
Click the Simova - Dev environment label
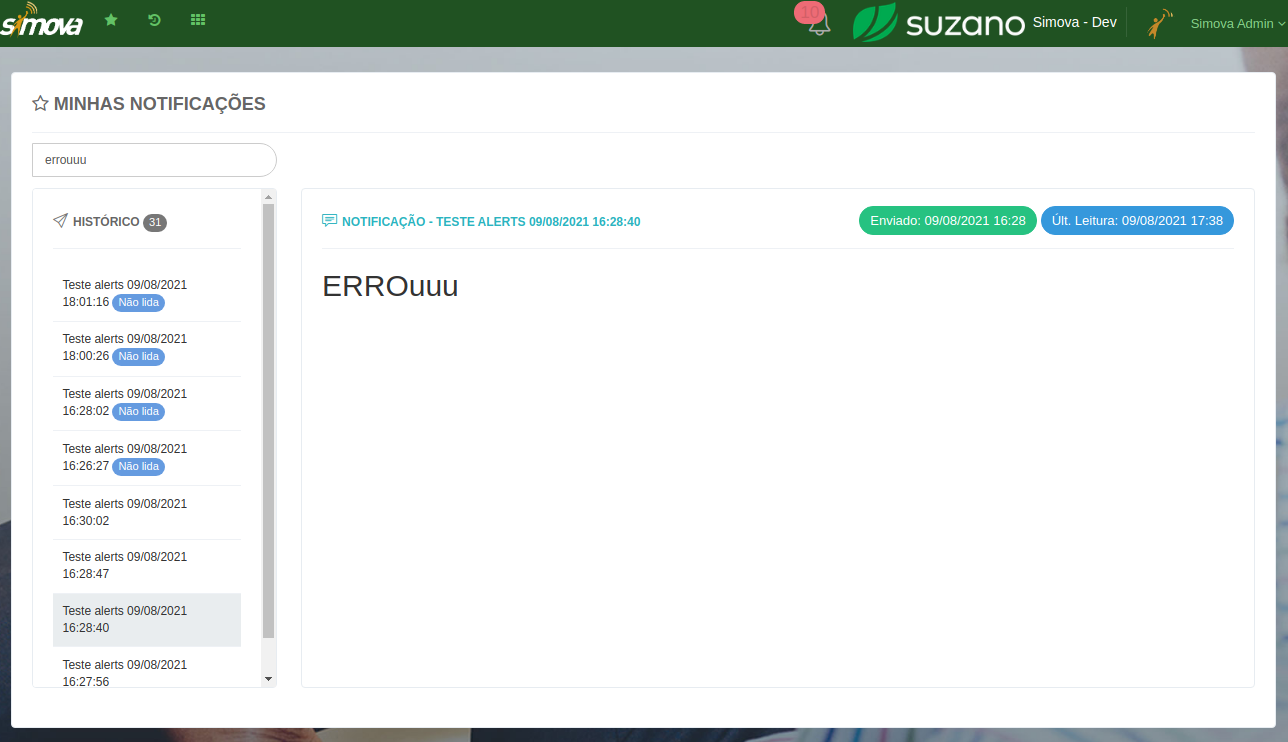point(1074,21)
